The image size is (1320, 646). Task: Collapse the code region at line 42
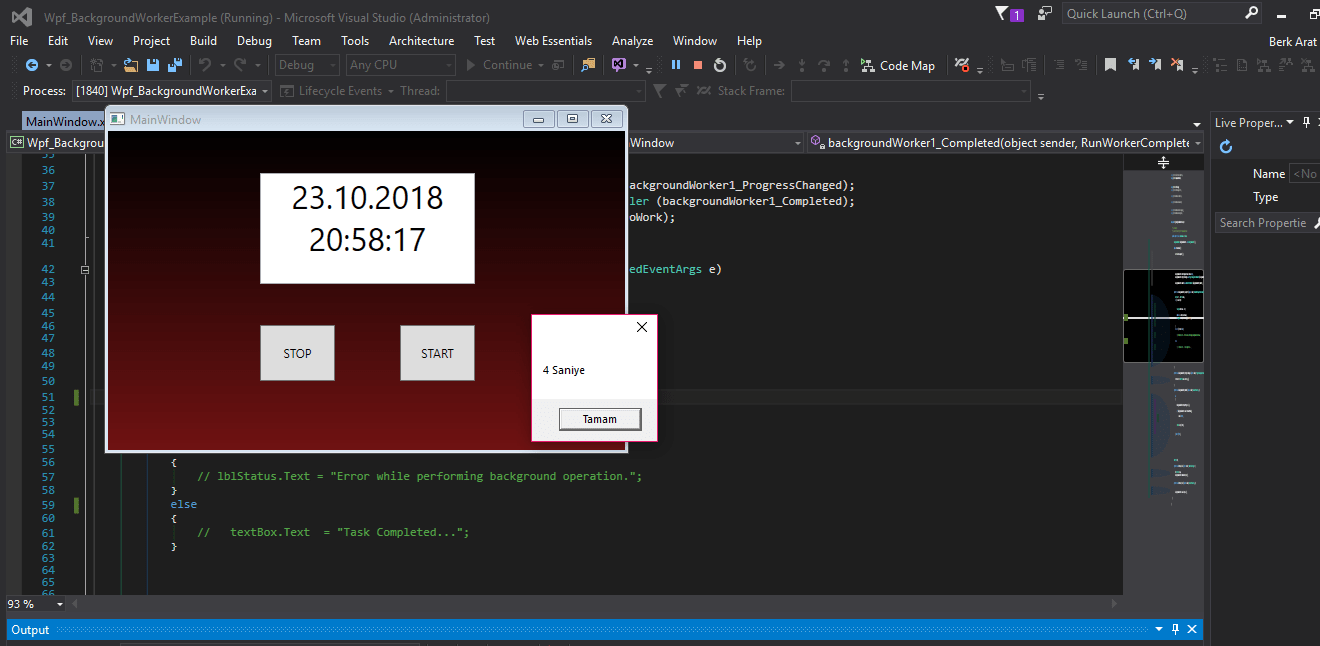coord(85,269)
